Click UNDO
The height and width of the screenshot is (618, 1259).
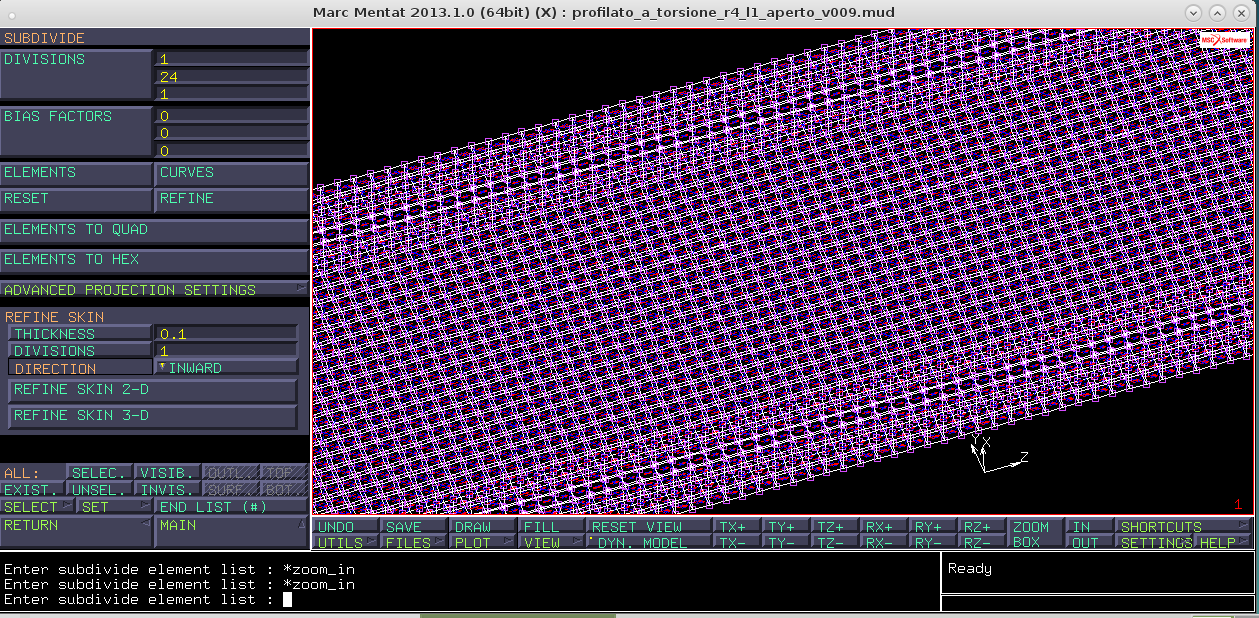coord(347,526)
